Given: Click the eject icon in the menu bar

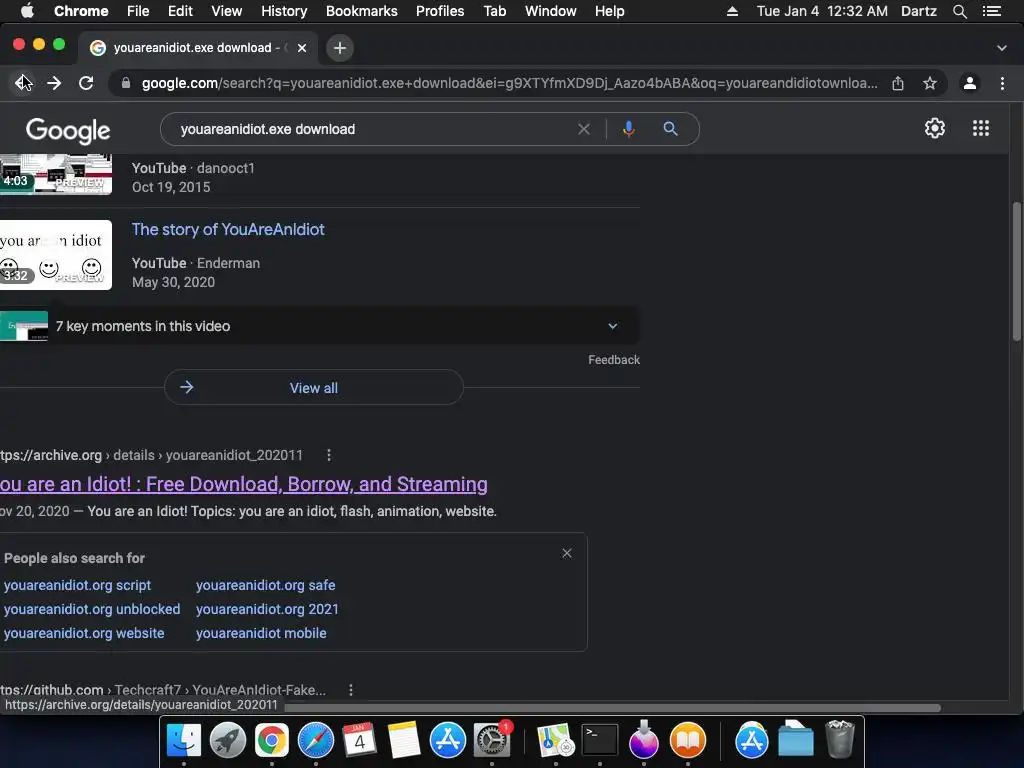Looking at the screenshot, I should pos(732,11).
